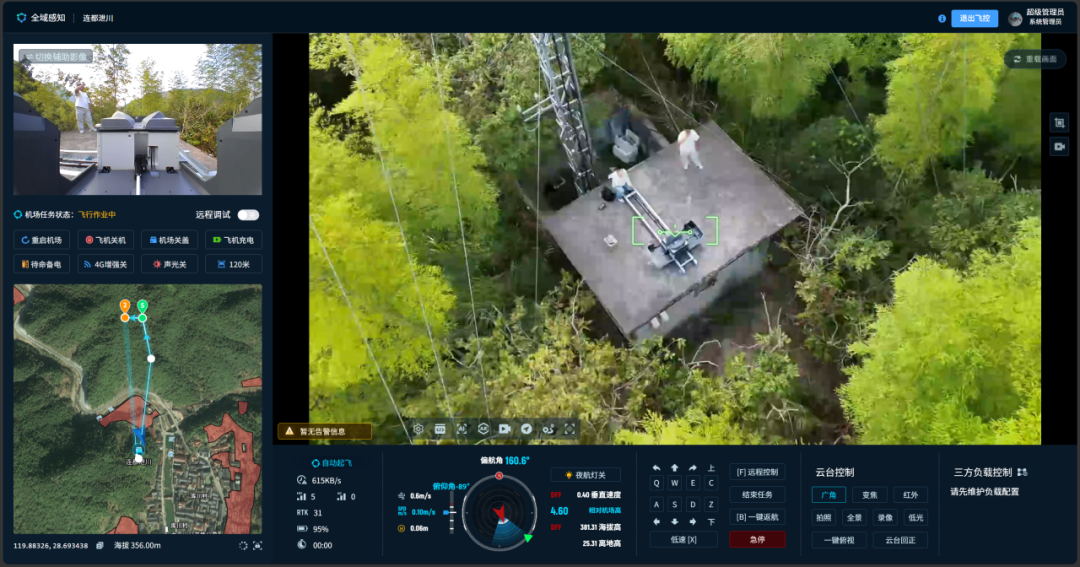Take photo with 拍照 button
The width and height of the screenshot is (1080, 567).
[x=824, y=517]
